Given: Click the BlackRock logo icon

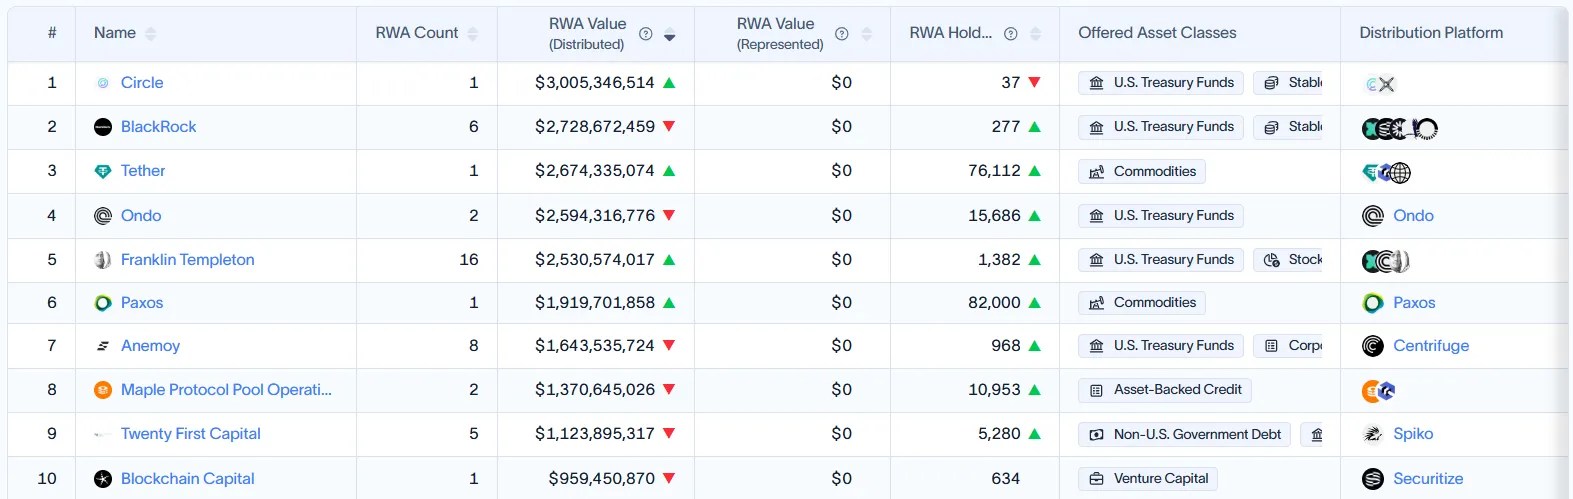Looking at the screenshot, I should pos(103,127).
